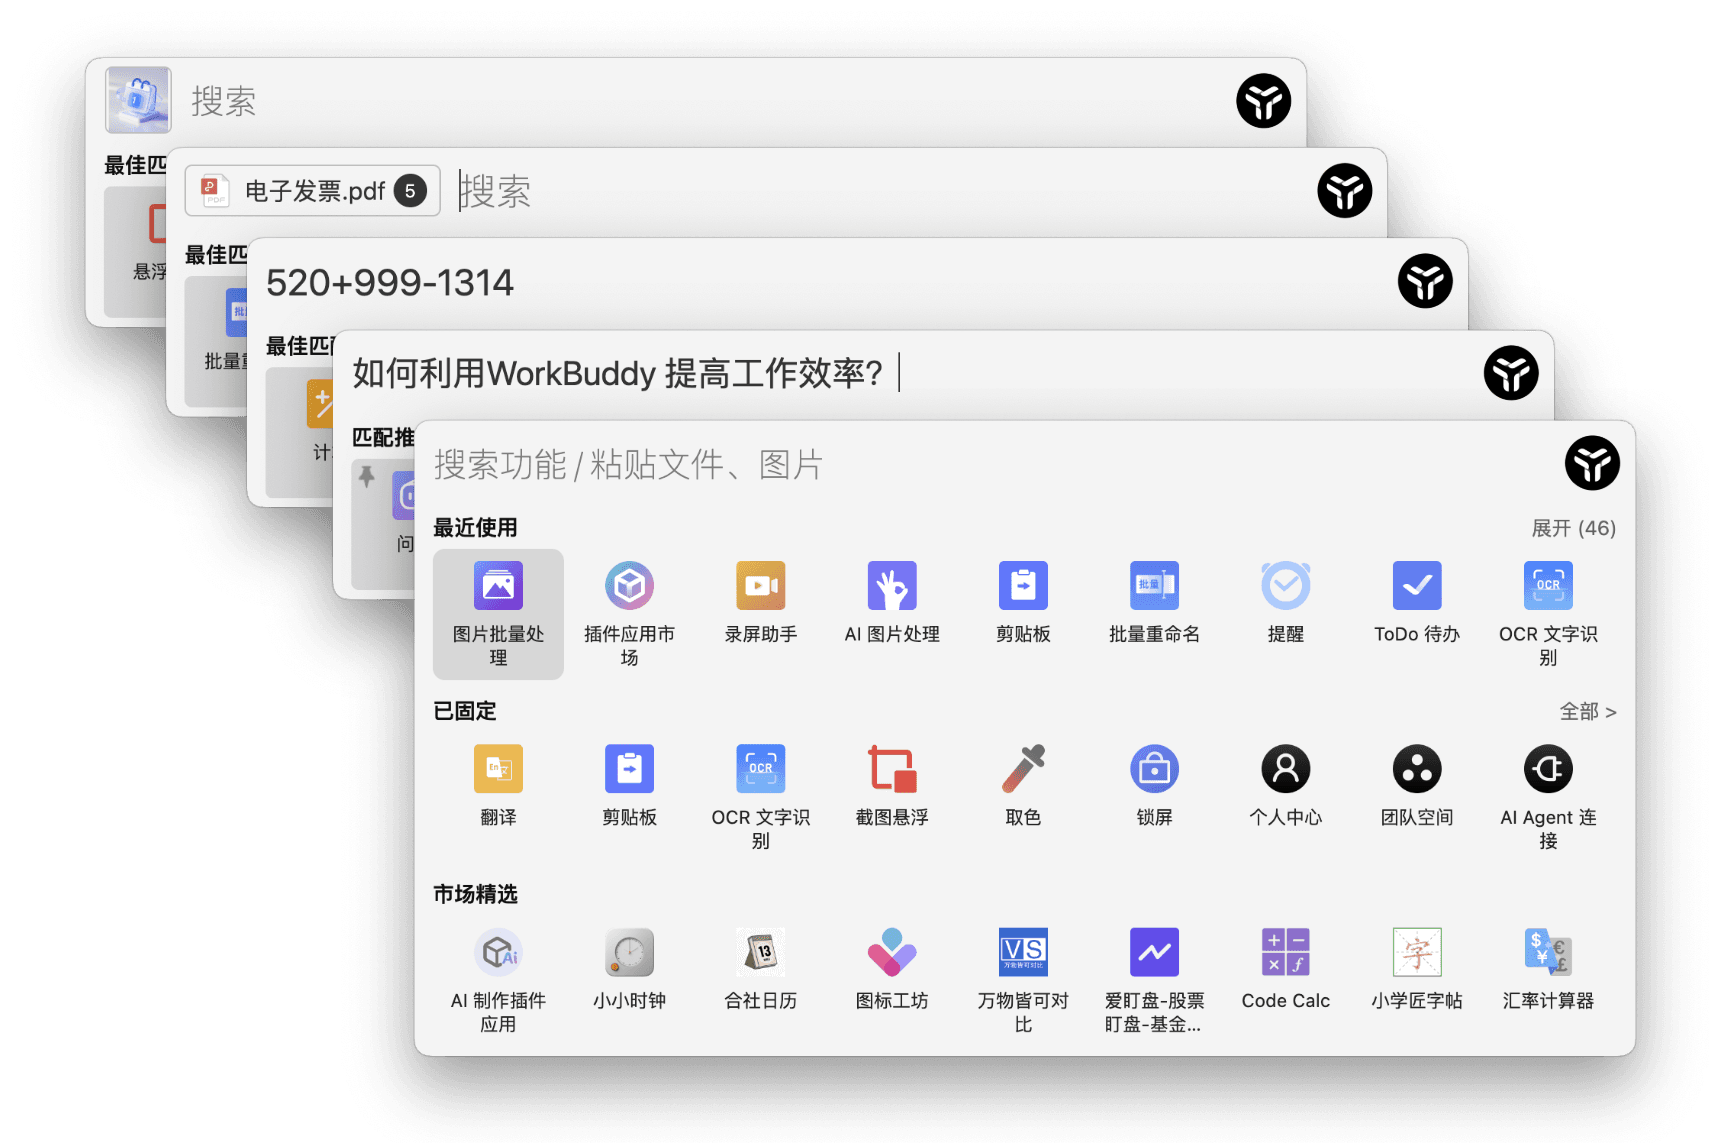Screen dimensions: 1721x1143
Task: Open 团队空间 team space
Action: click(x=1416, y=785)
